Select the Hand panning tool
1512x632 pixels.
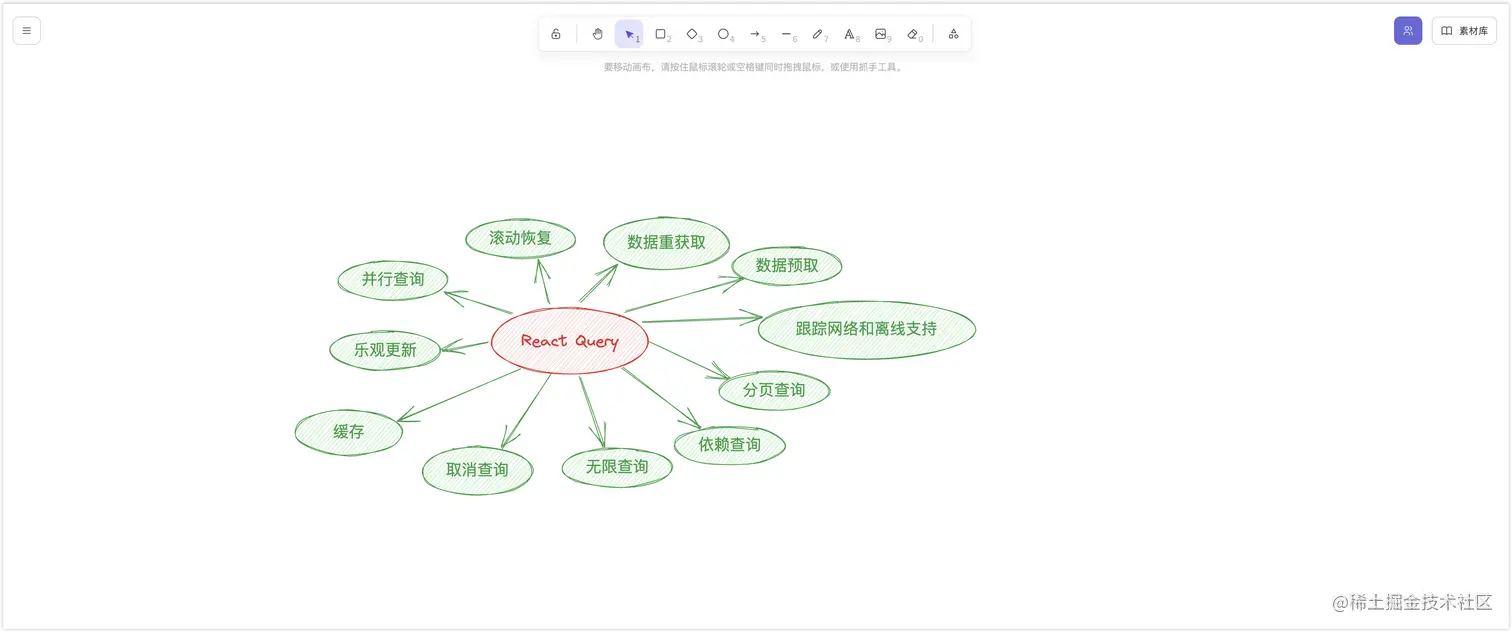coord(597,34)
